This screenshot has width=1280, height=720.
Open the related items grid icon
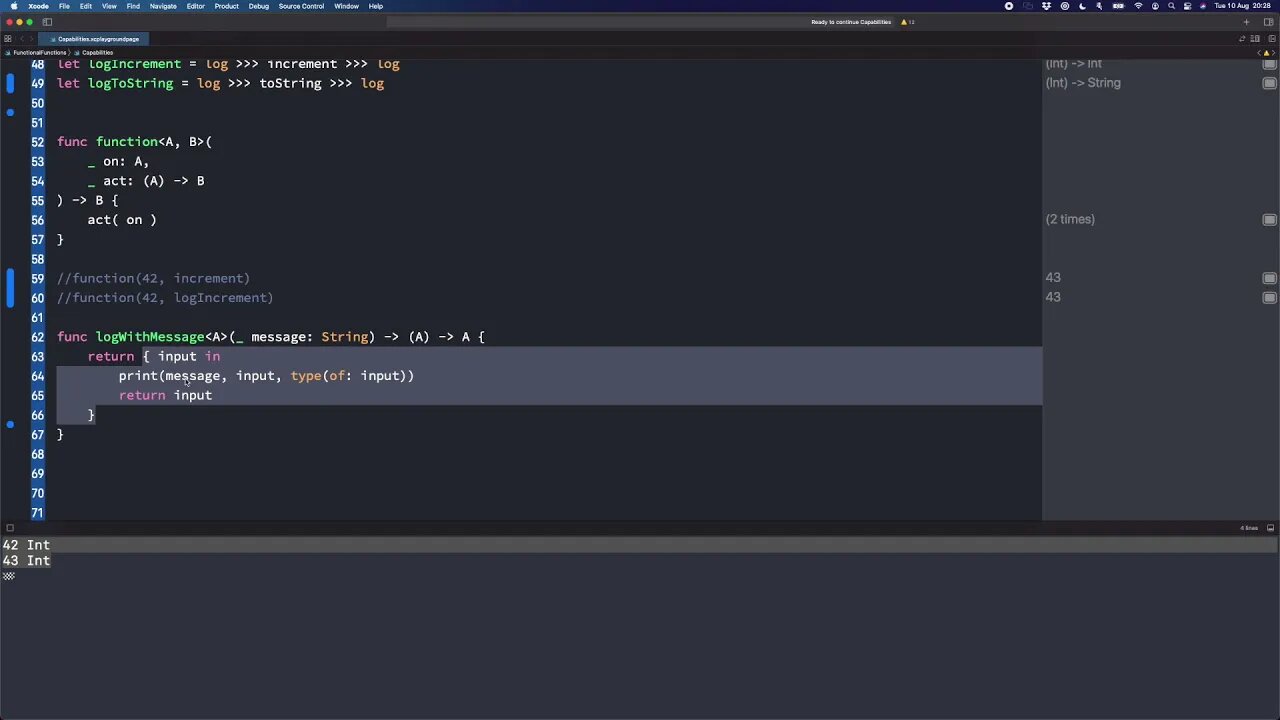pyautogui.click(x=7, y=39)
